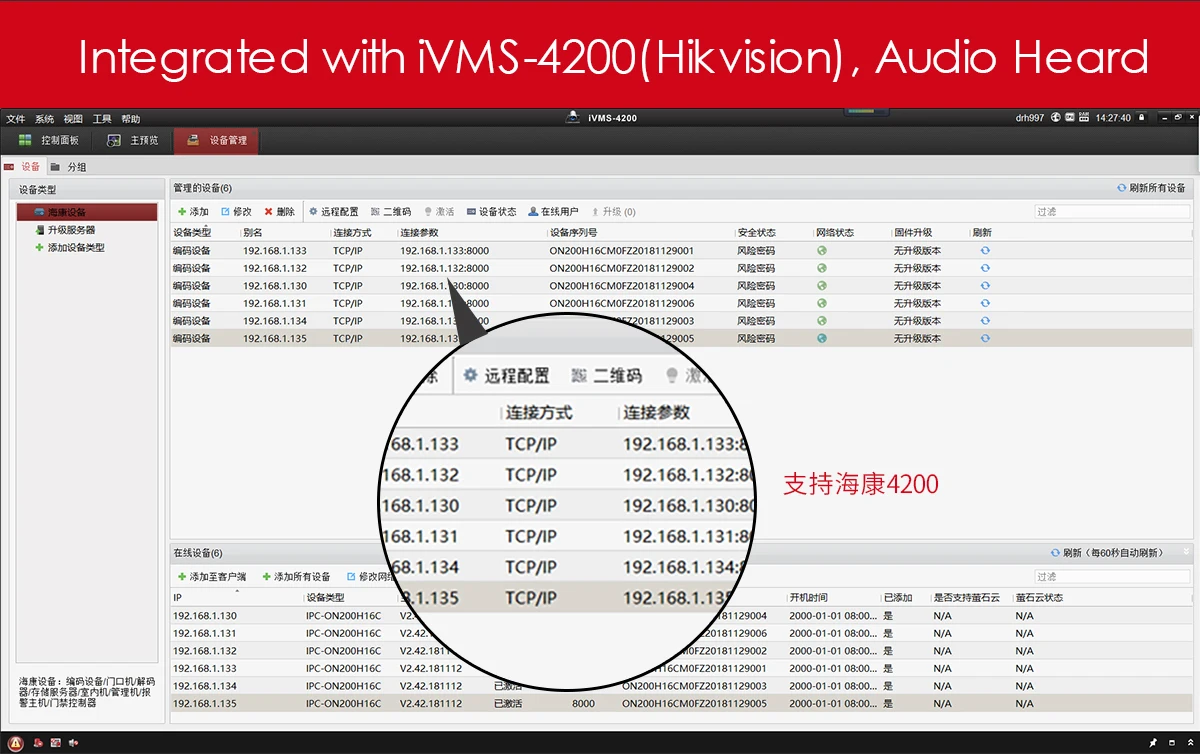This screenshot has height=754, width=1200.
Task: Click the 二维码 QR code button
Action: click(390, 212)
